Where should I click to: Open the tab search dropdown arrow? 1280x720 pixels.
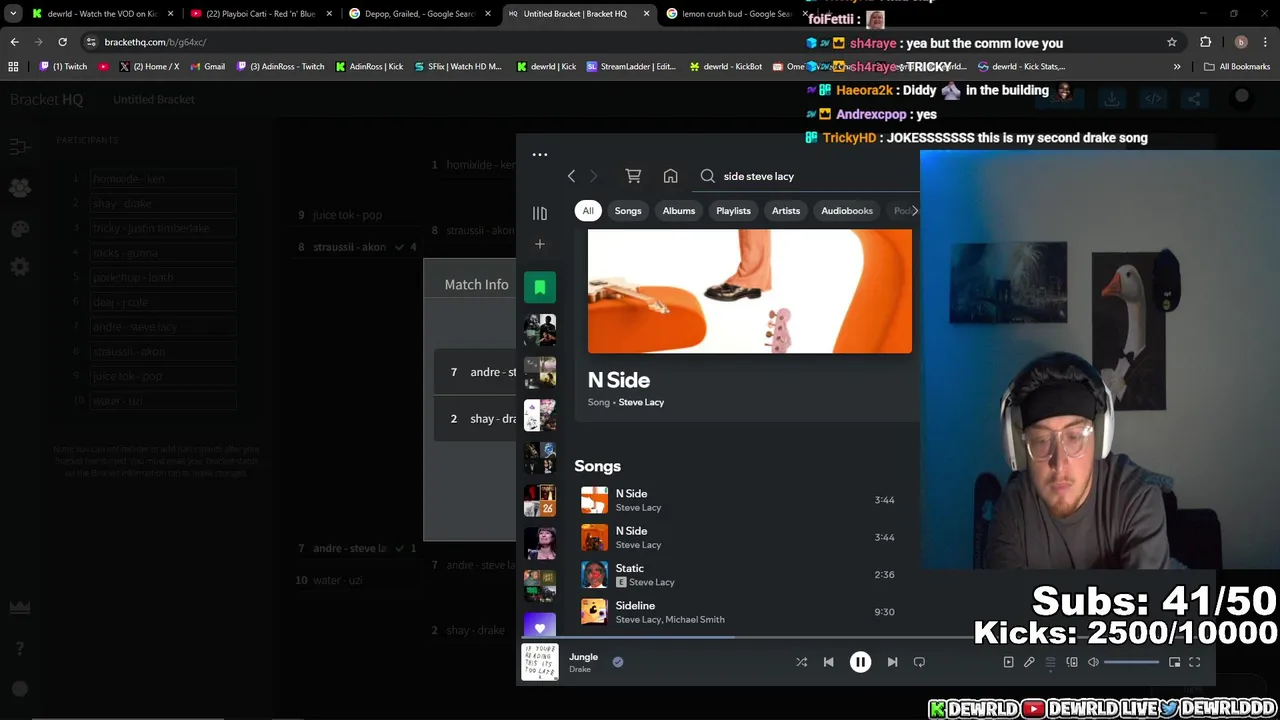(13, 14)
